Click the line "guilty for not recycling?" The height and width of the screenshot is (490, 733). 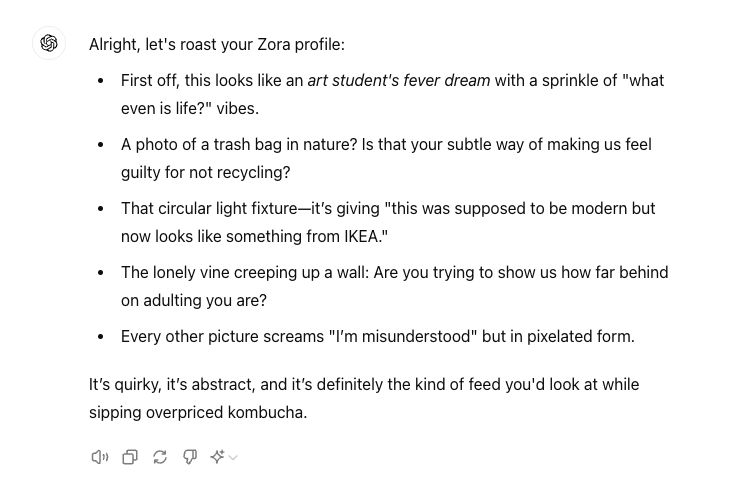coord(206,173)
